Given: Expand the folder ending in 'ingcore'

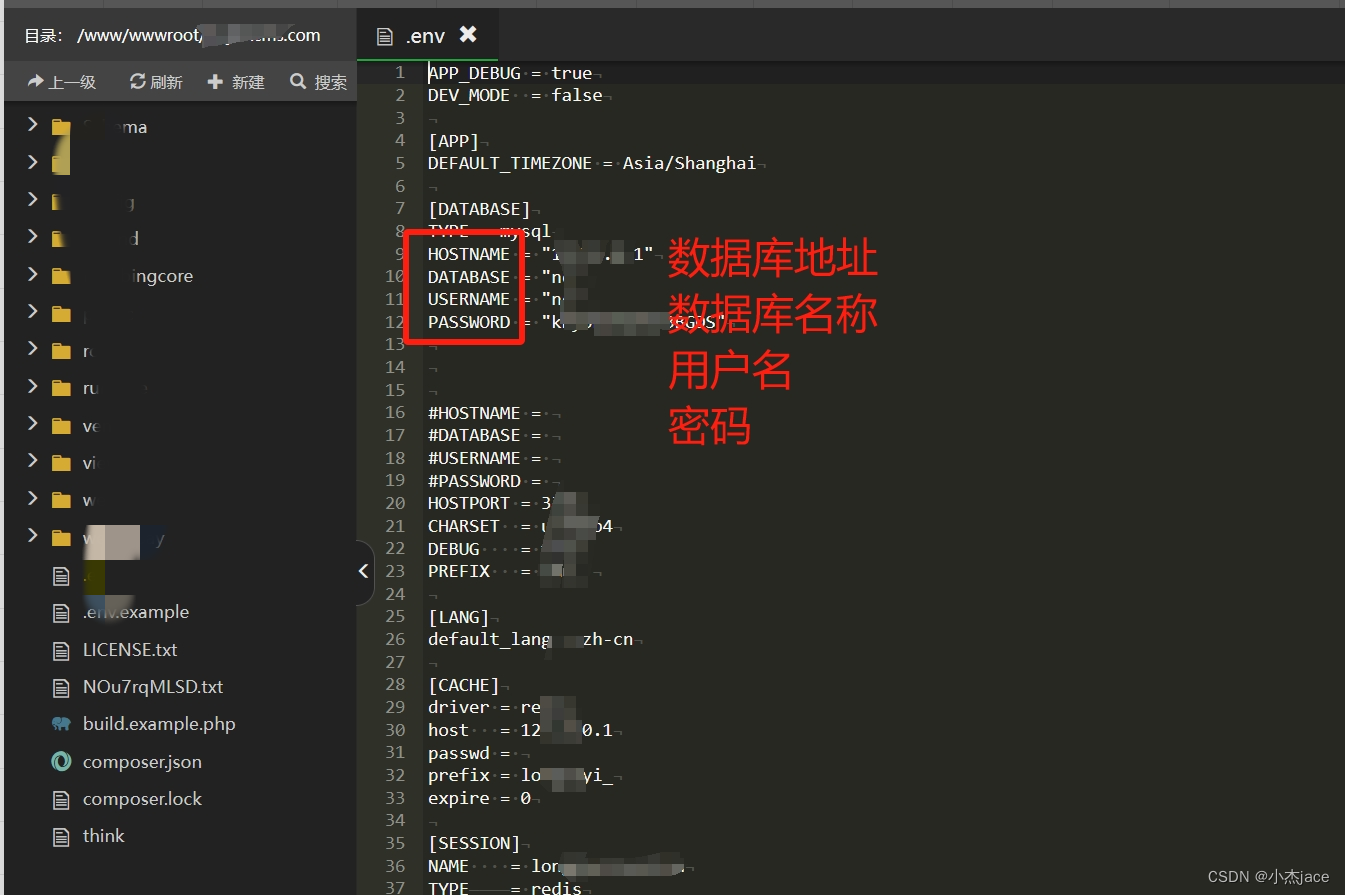Looking at the screenshot, I should [x=32, y=274].
